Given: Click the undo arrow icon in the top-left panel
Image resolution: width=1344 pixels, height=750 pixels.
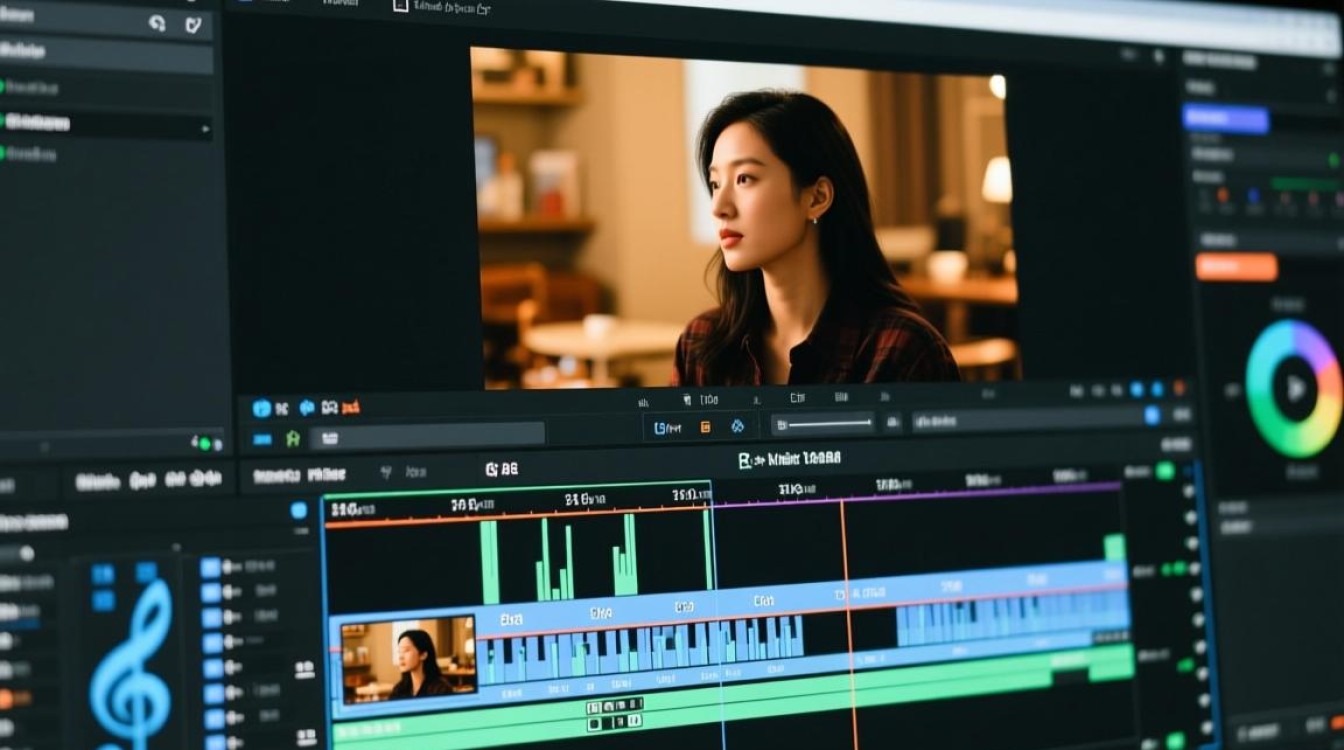Looking at the screenshot, I should click(157, 23).
